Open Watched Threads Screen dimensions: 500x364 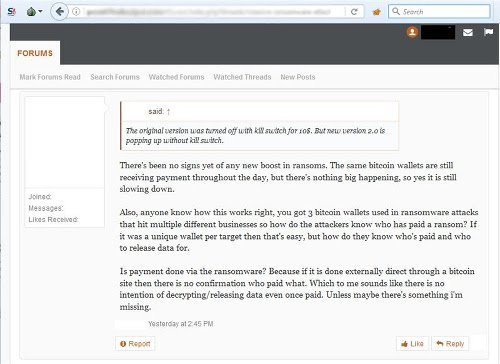242,77
